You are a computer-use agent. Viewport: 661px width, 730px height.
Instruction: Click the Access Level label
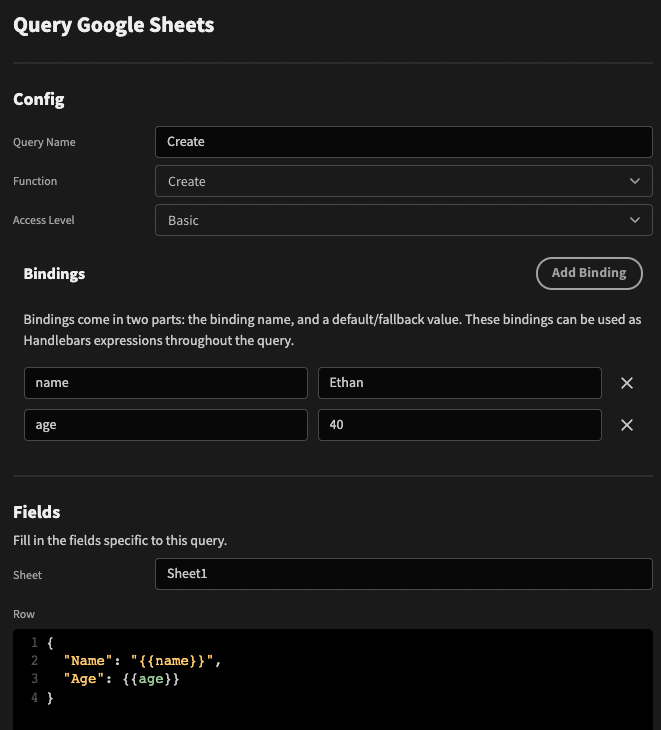(44, 220)
